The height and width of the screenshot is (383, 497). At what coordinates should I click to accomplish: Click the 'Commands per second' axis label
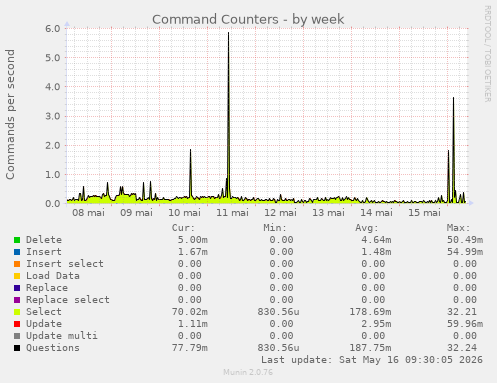coord(10,114)
